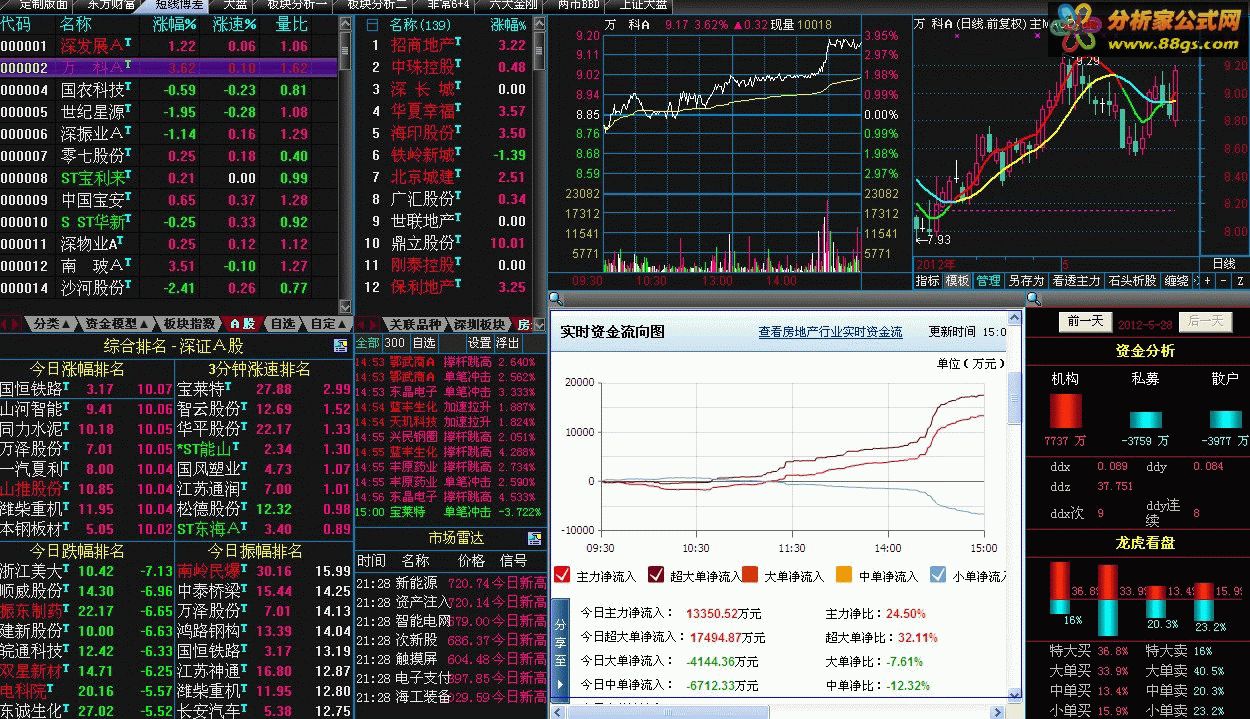Click the list icon left of 名称(139)
This screenshot has height=719, width=1250.
(373, 23)
